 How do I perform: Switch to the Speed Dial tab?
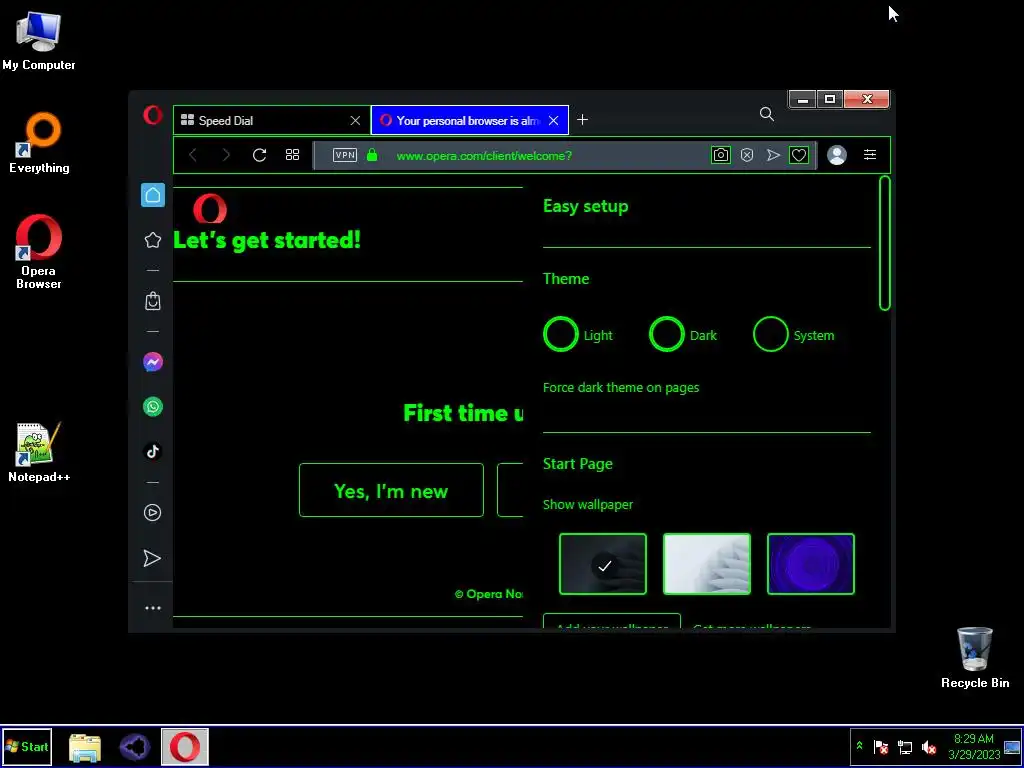click(x=272, y=120)
